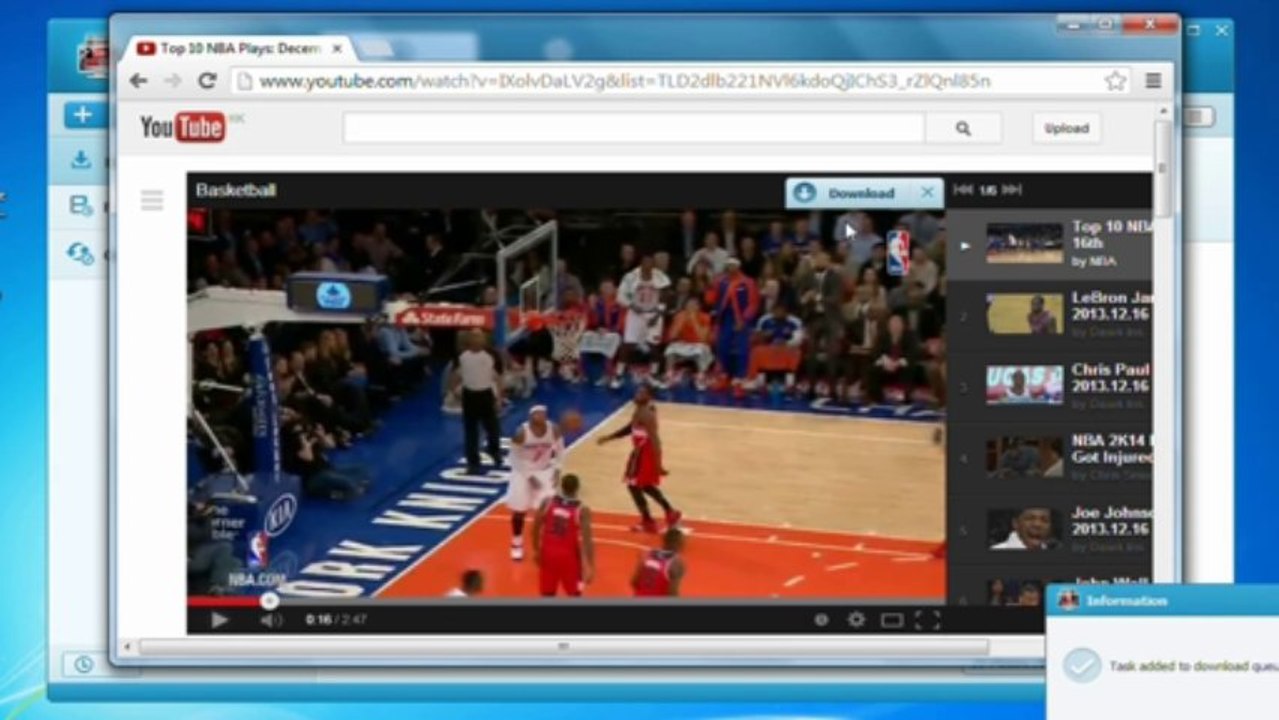1279x720 pixels.
Task: Reload the YouTube page
Action: coord(207,81)
